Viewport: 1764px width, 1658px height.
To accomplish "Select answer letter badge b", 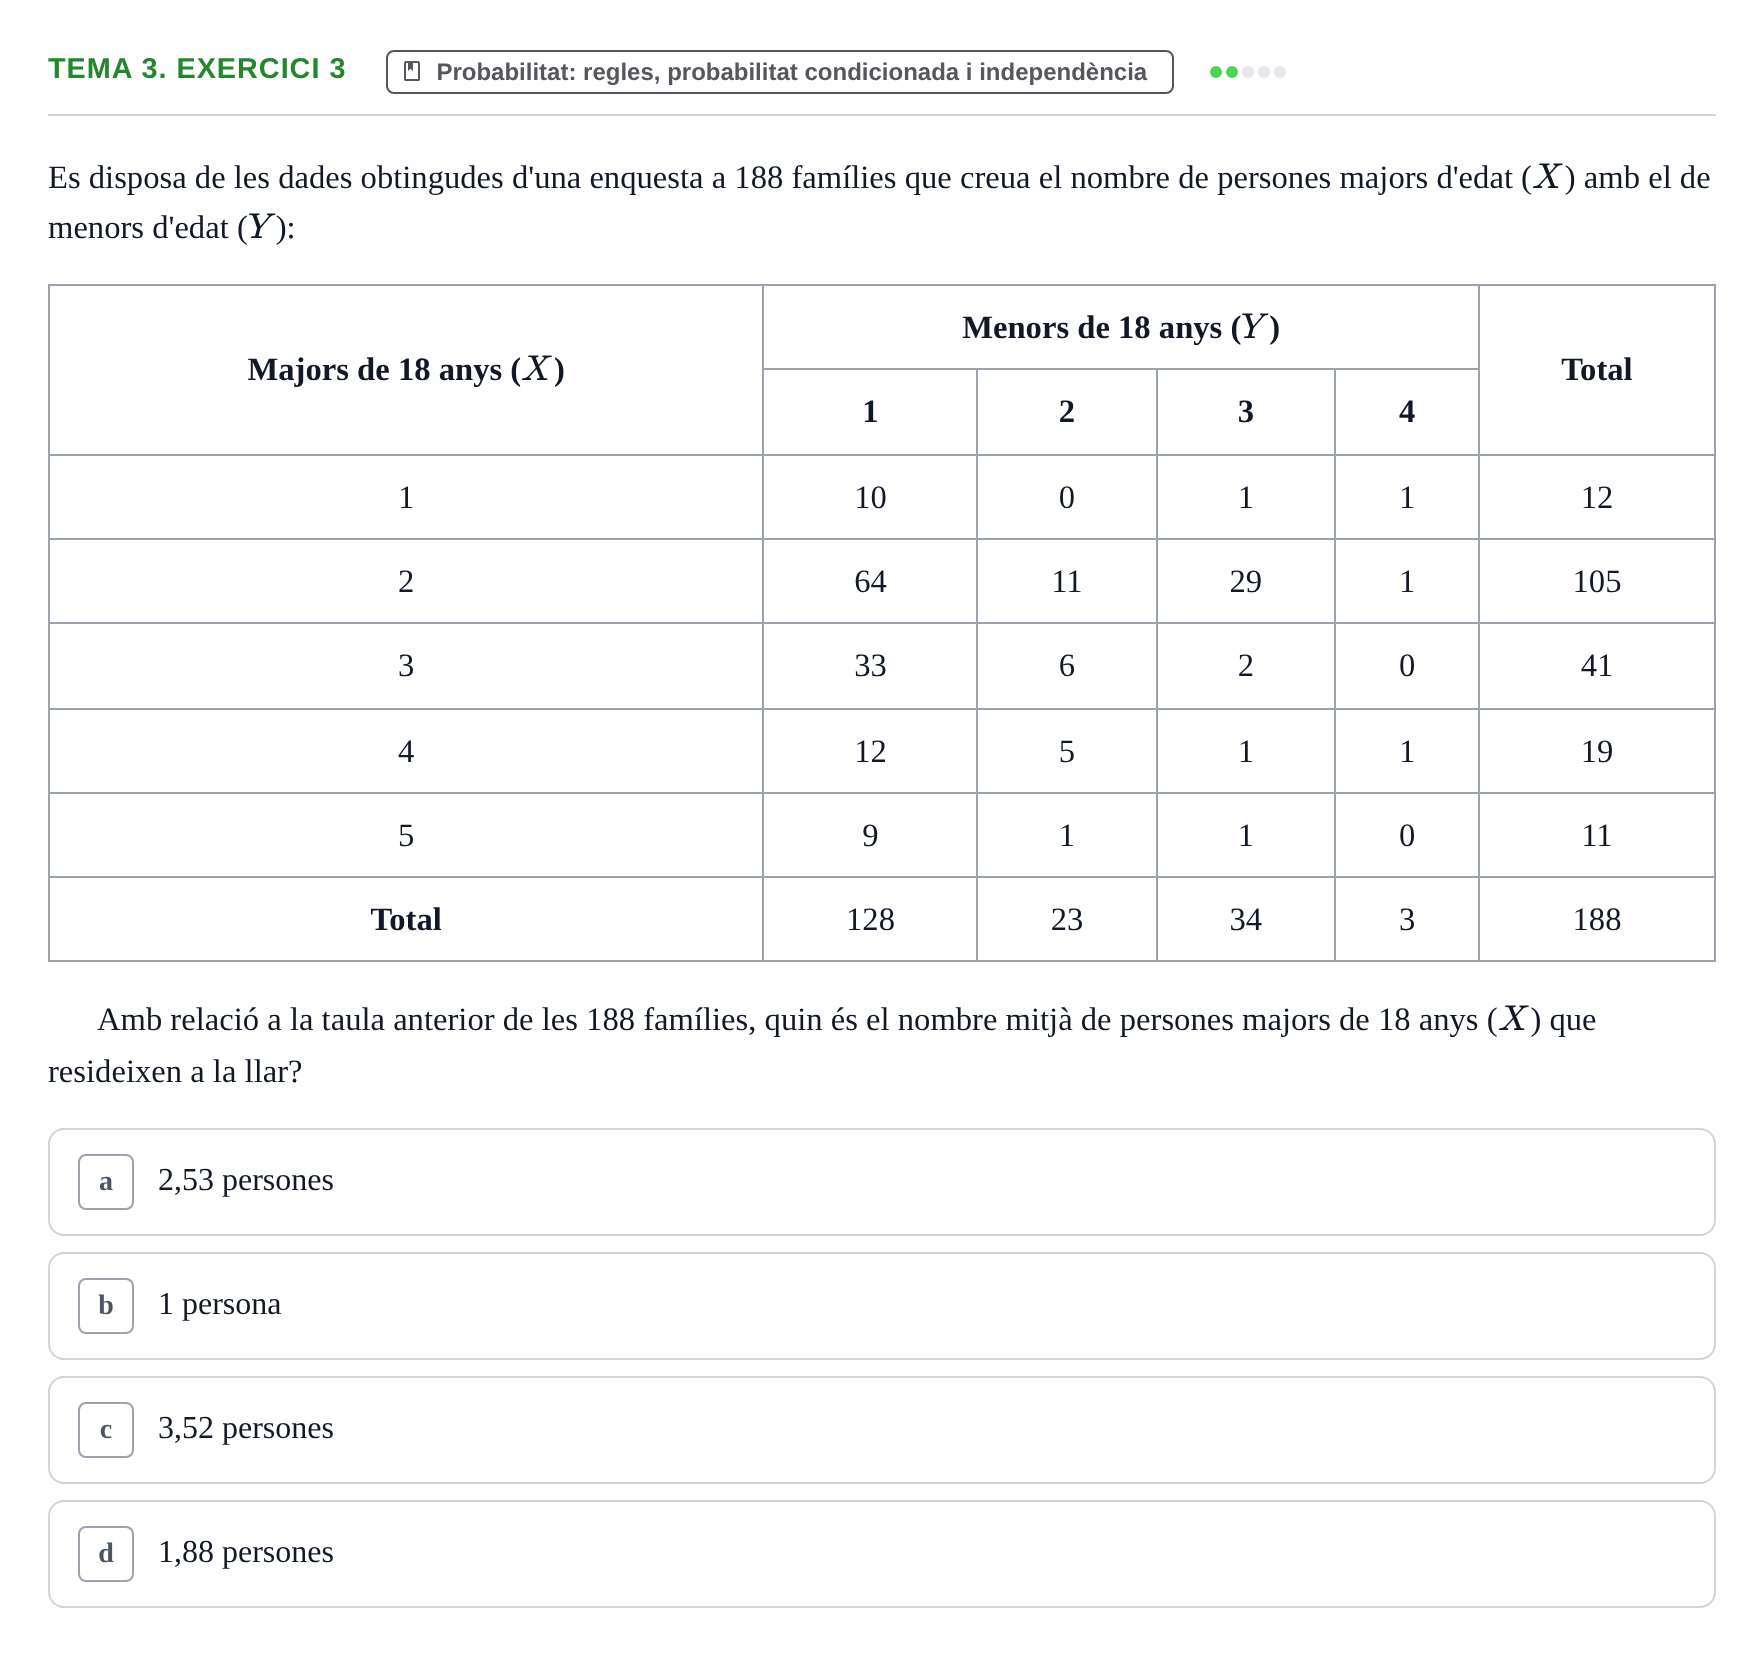I will tap(106, 1306).
